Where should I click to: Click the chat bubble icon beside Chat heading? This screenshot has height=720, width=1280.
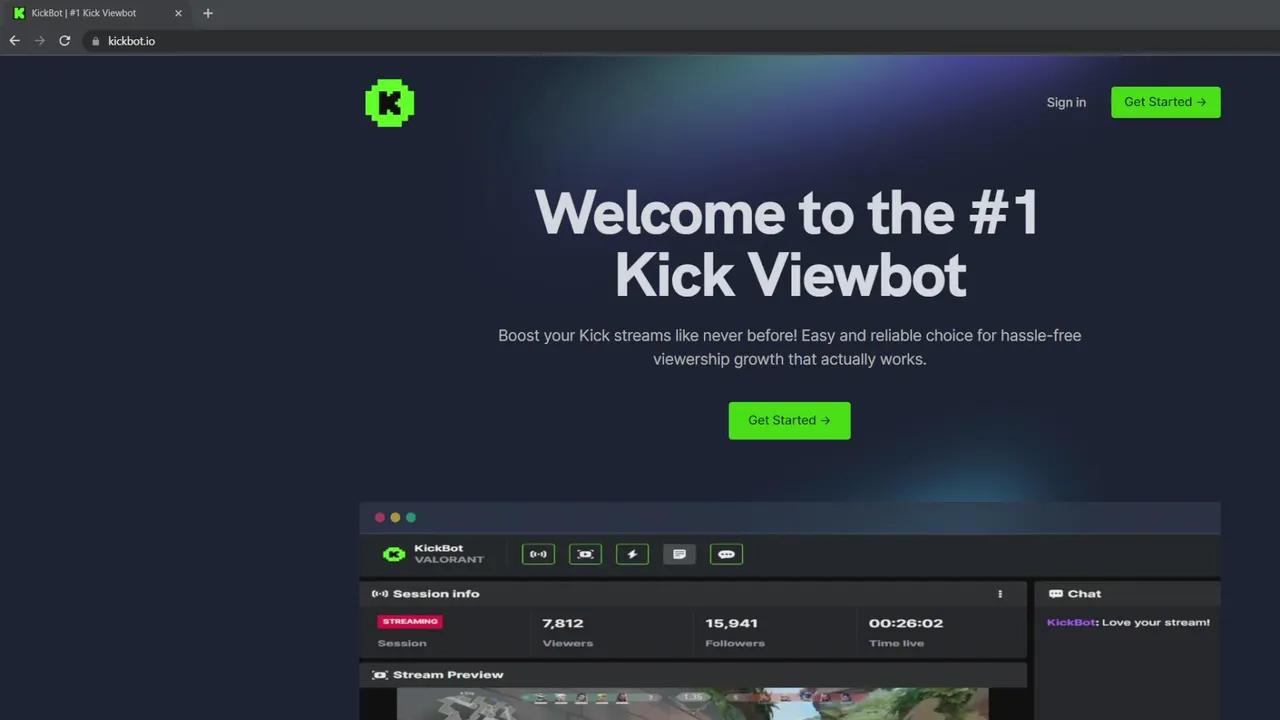(x=1055, y=594)
